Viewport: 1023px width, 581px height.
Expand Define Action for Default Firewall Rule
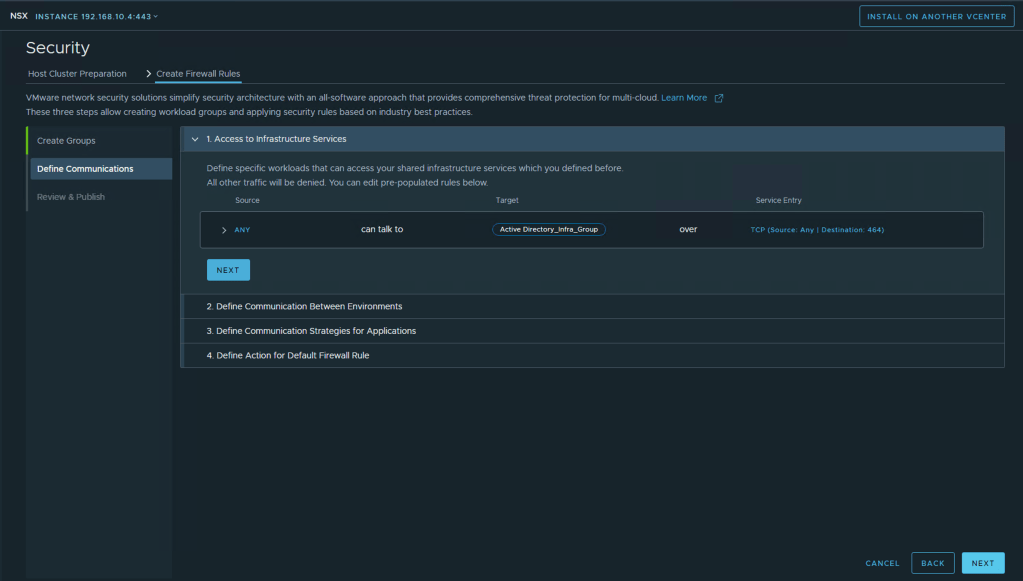pyautogui.click(x=288, y=355)
